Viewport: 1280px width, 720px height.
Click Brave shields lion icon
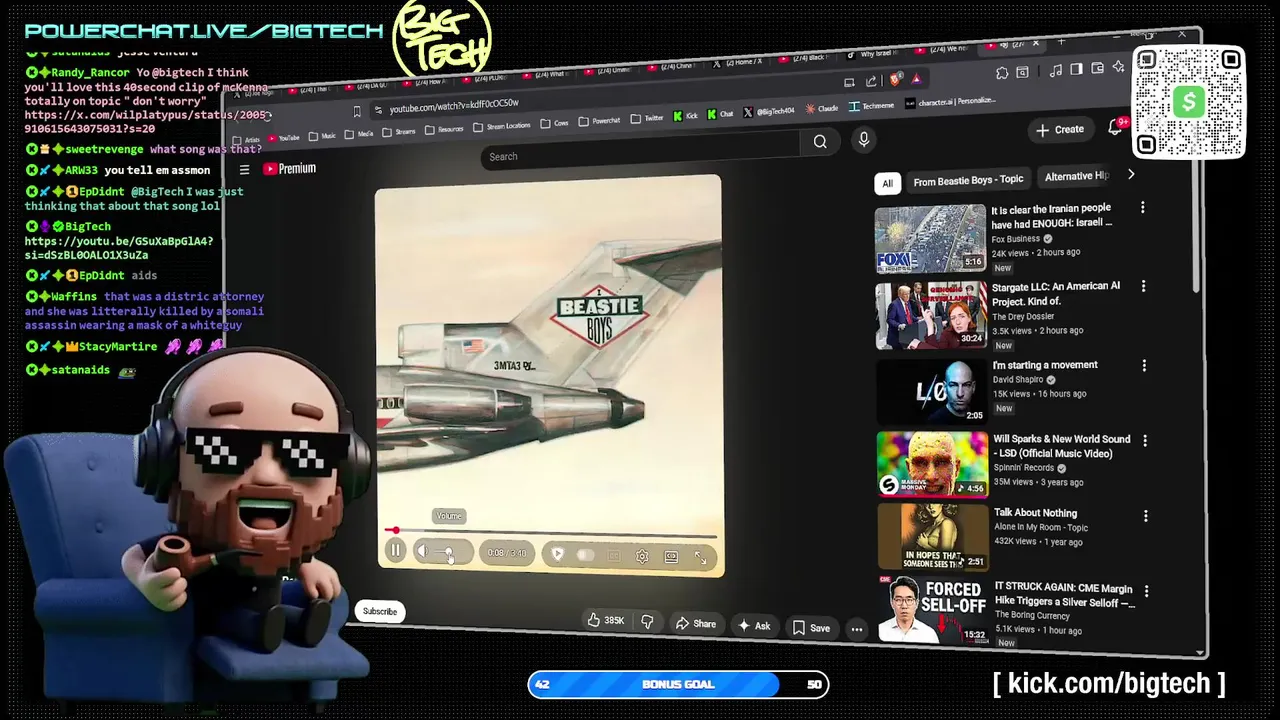pos(895,79)
